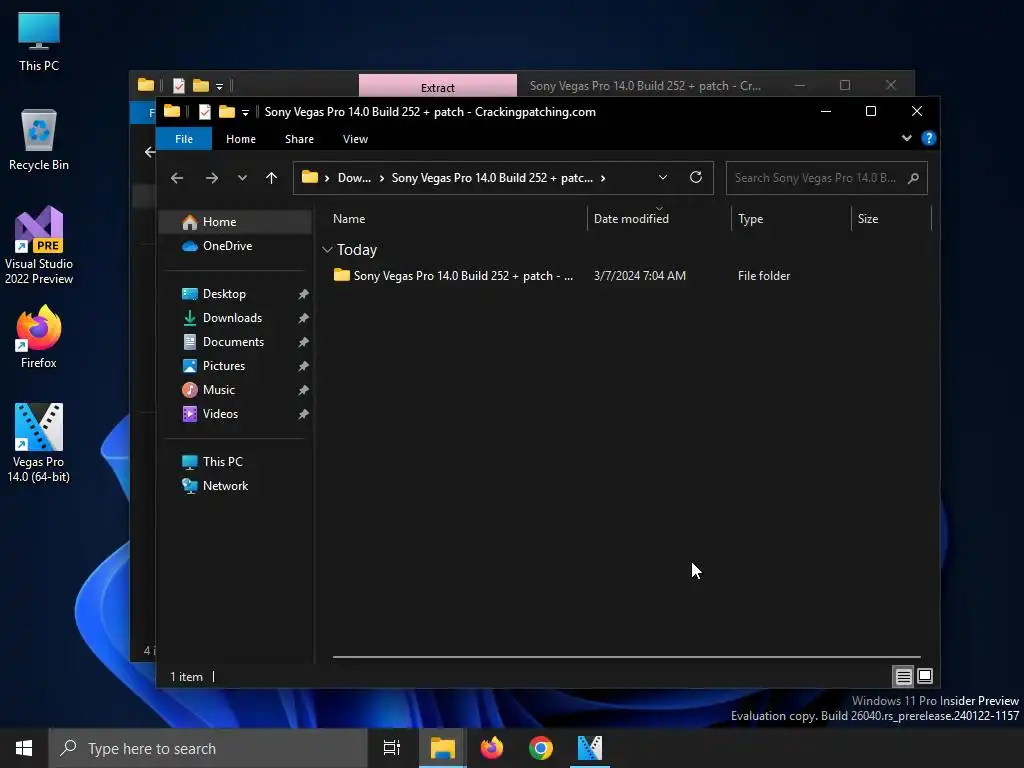The height and width of the screenshot is (768, 1024).
Task: Select Extract tab in background window
Action: tap(438, 86)
